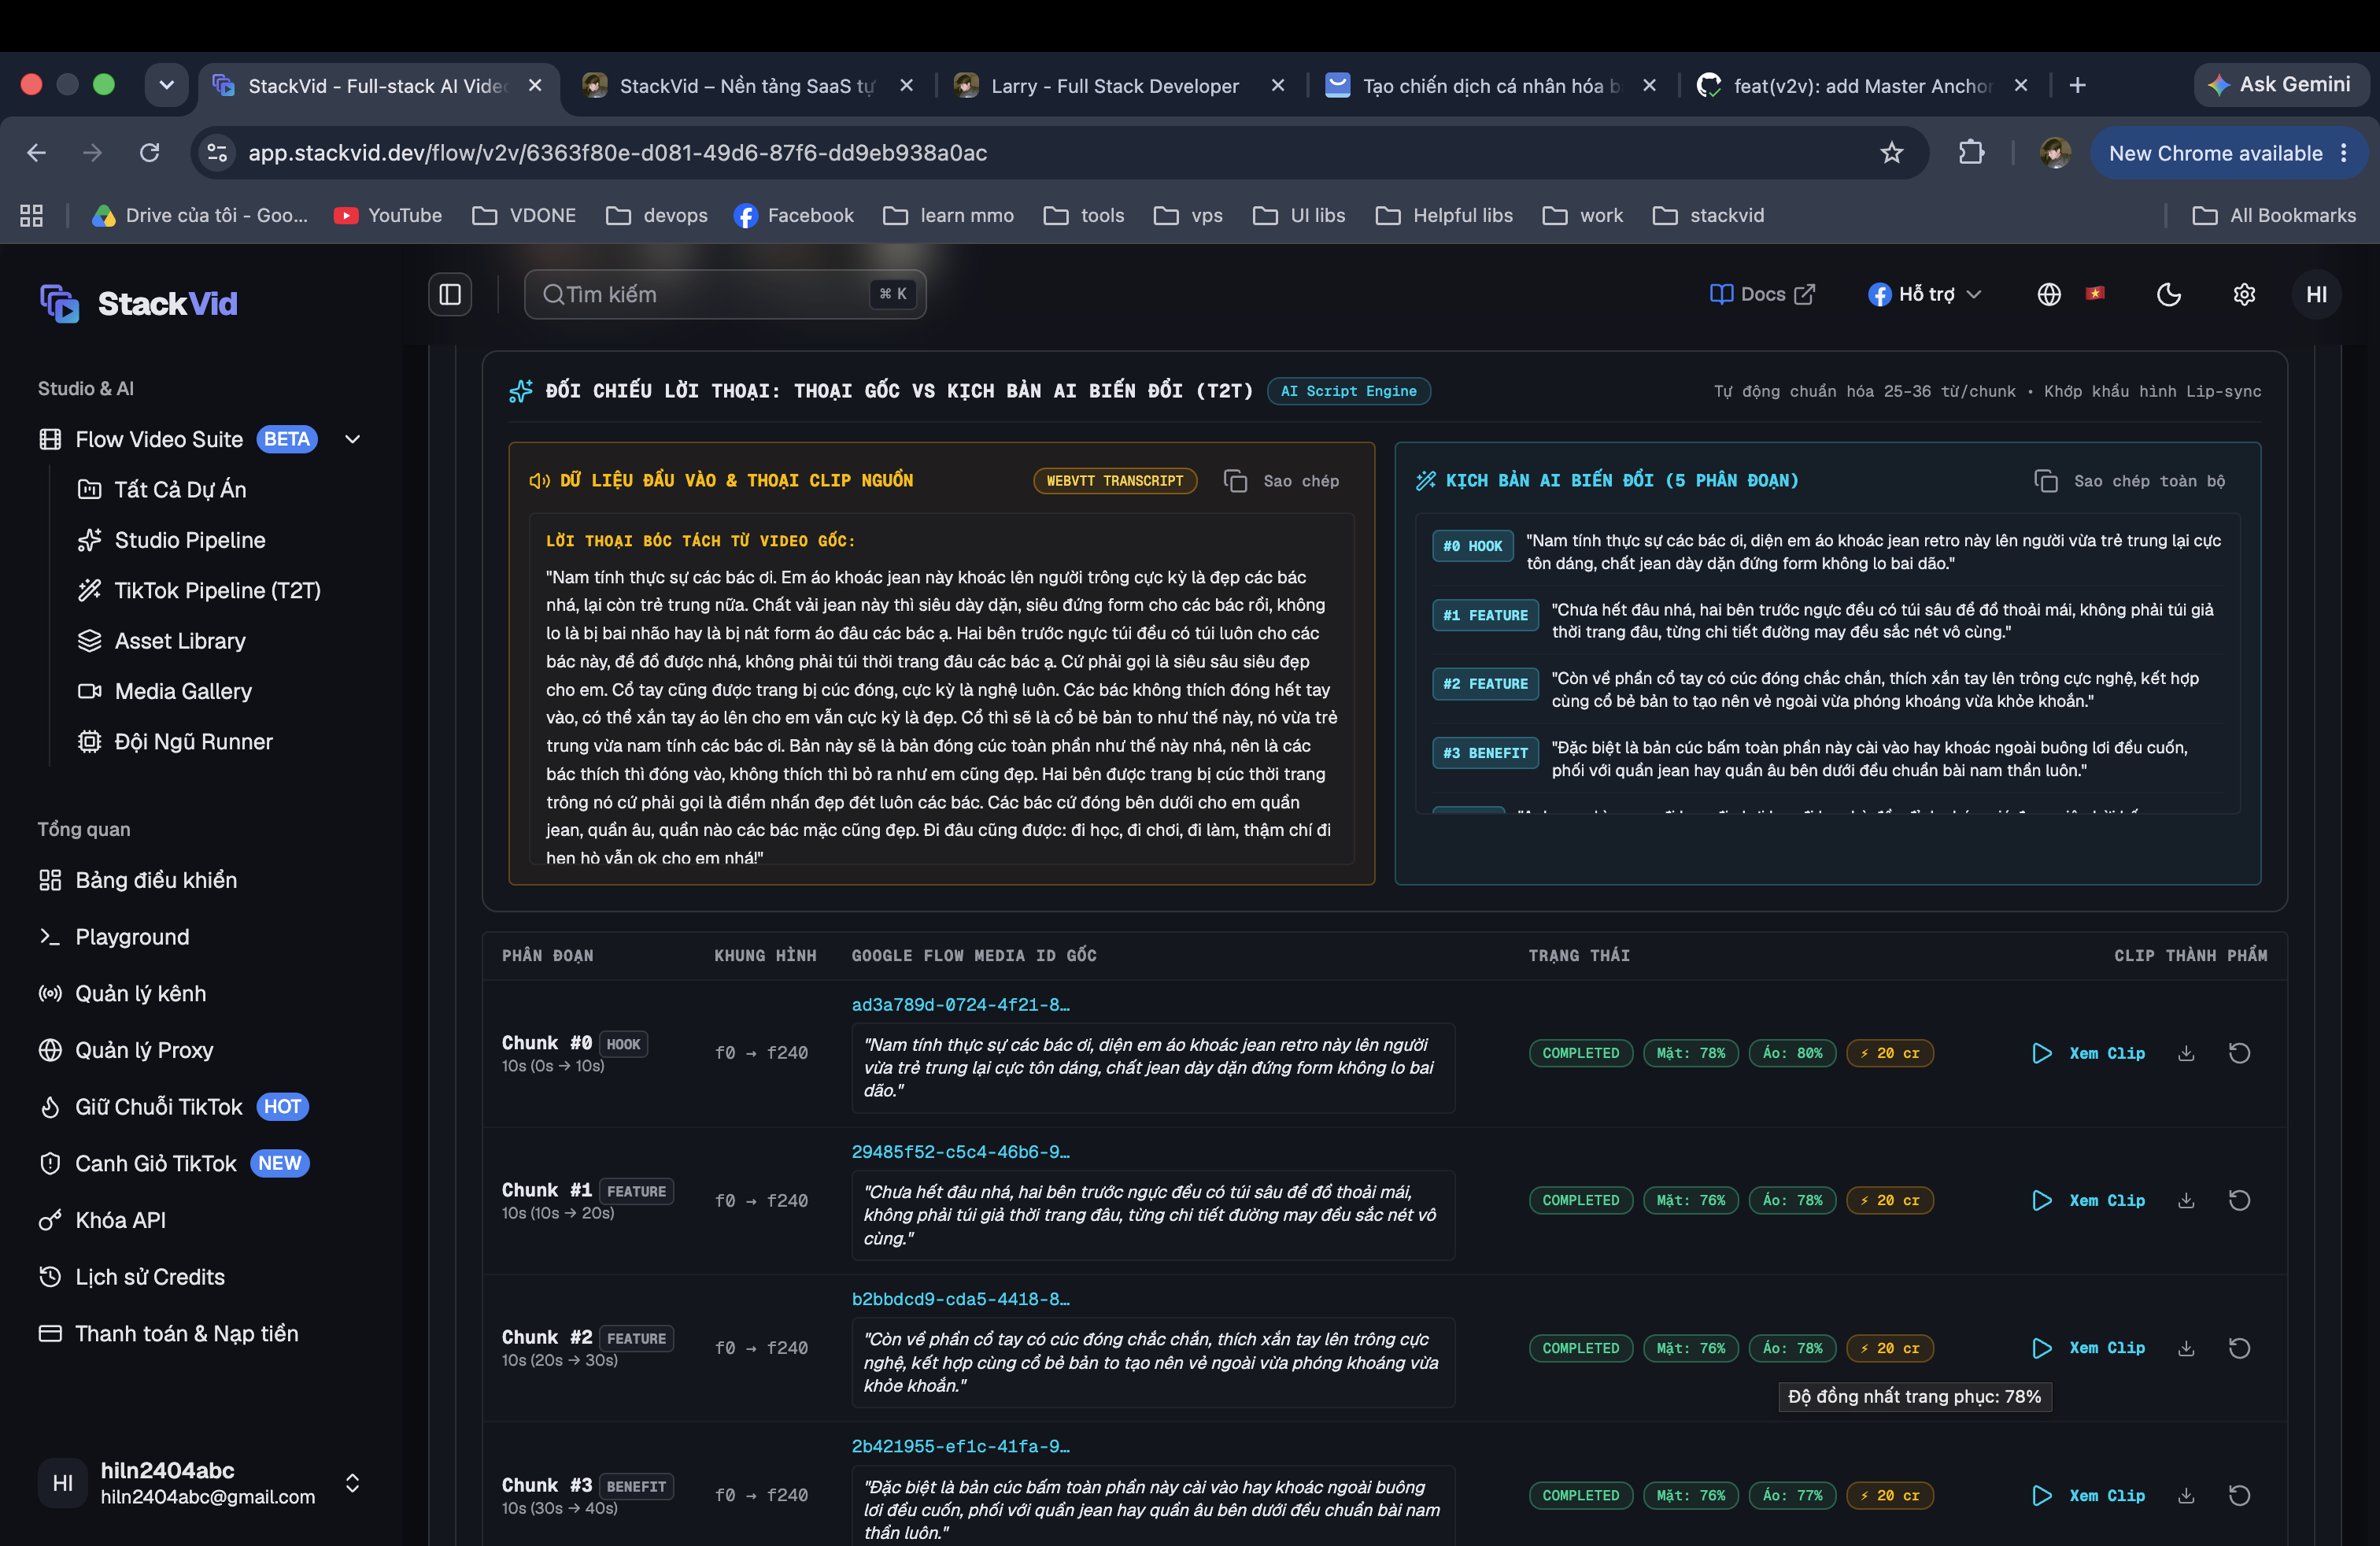Go to Bảng điều khiển dashboard
The height and width of the screenshot is (1546, 2380).
(156, 880)
